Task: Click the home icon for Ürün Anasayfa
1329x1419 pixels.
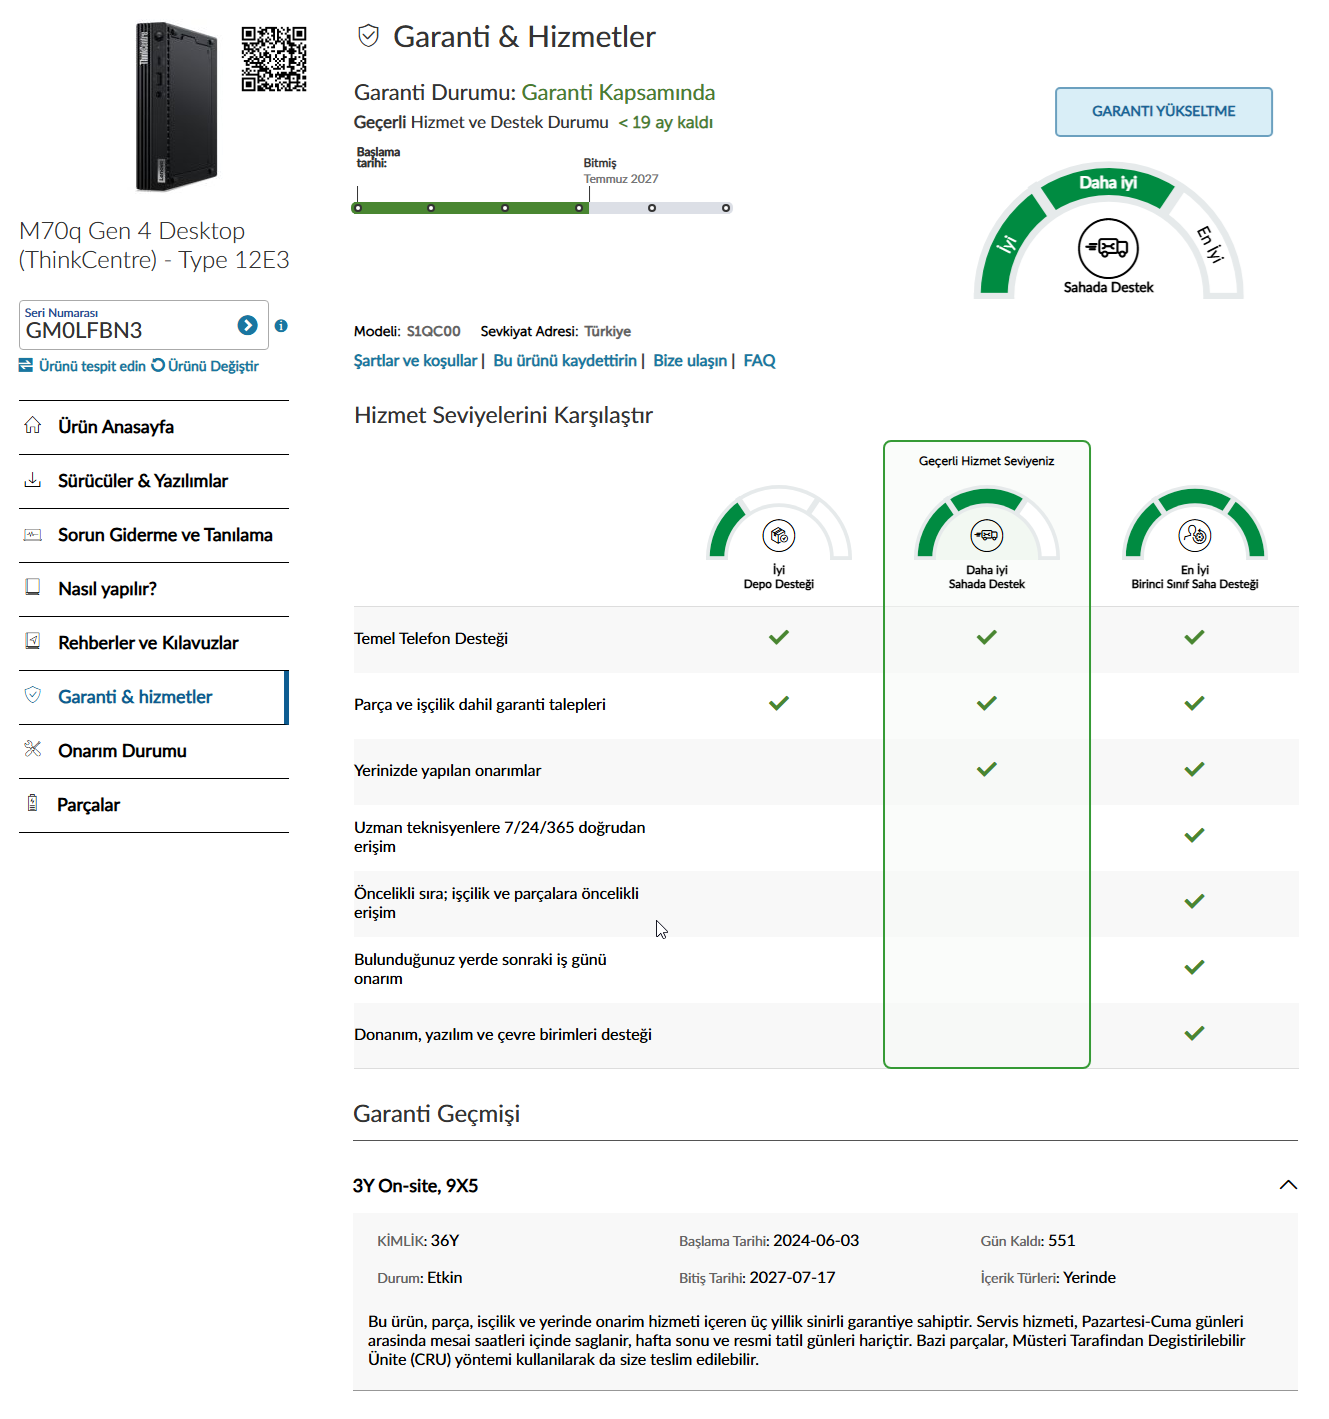Action: click(x=33, y=425)
